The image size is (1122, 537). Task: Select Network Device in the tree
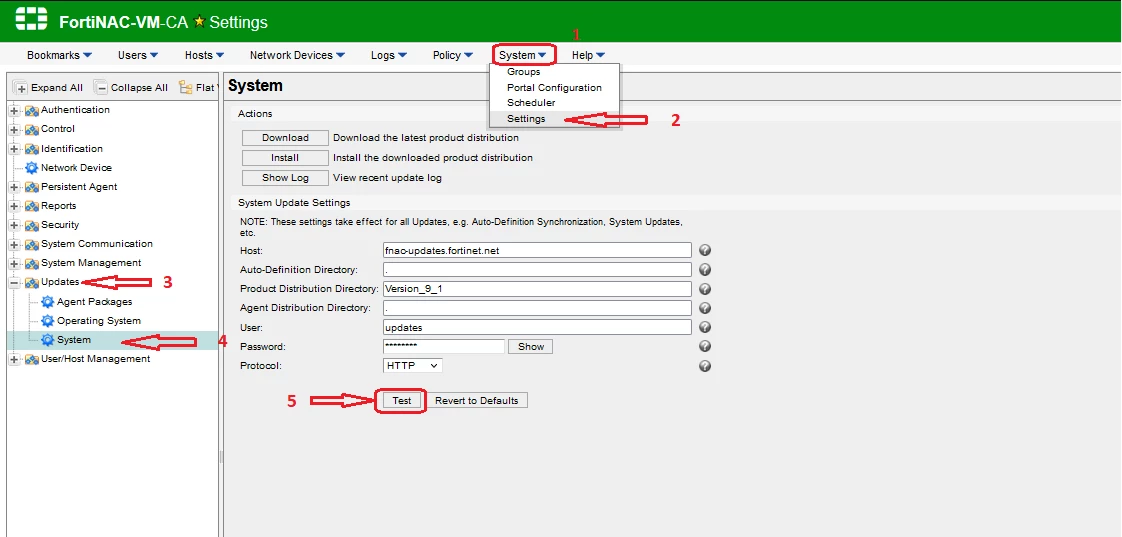(76, 168)
